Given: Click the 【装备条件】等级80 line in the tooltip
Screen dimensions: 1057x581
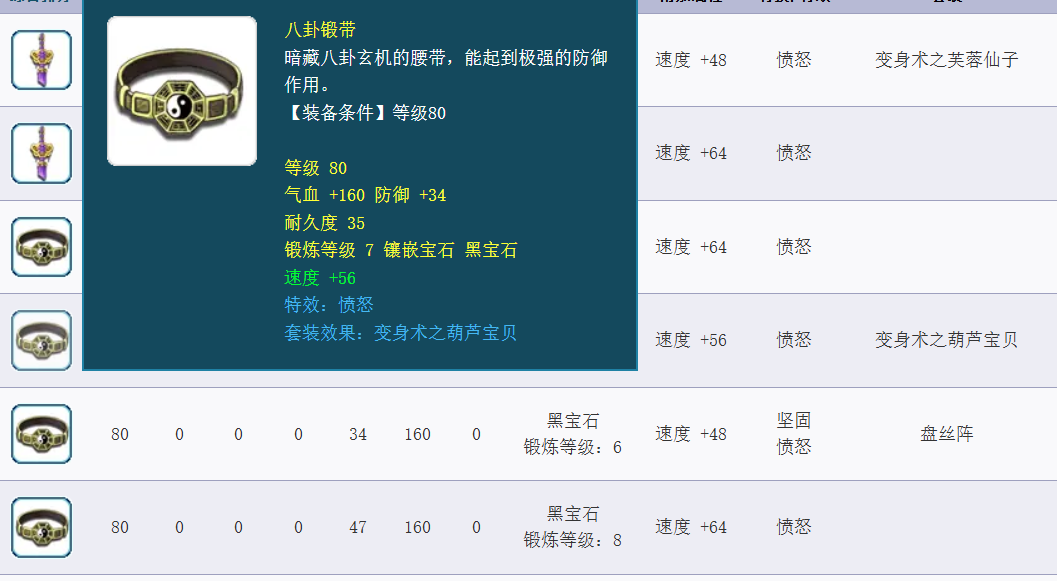Looking at the screenshot, I should (365, 113).
